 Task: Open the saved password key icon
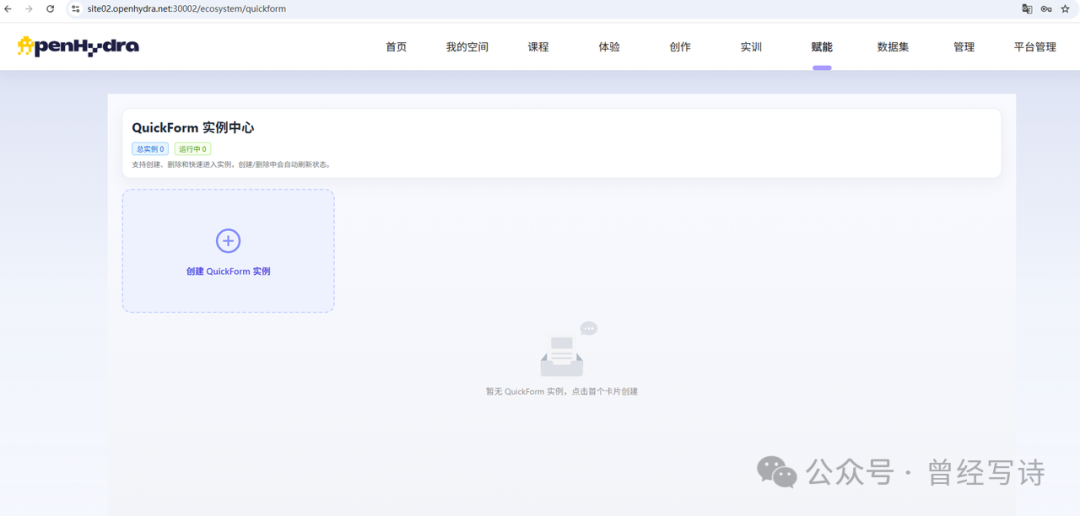[1046, 9]
